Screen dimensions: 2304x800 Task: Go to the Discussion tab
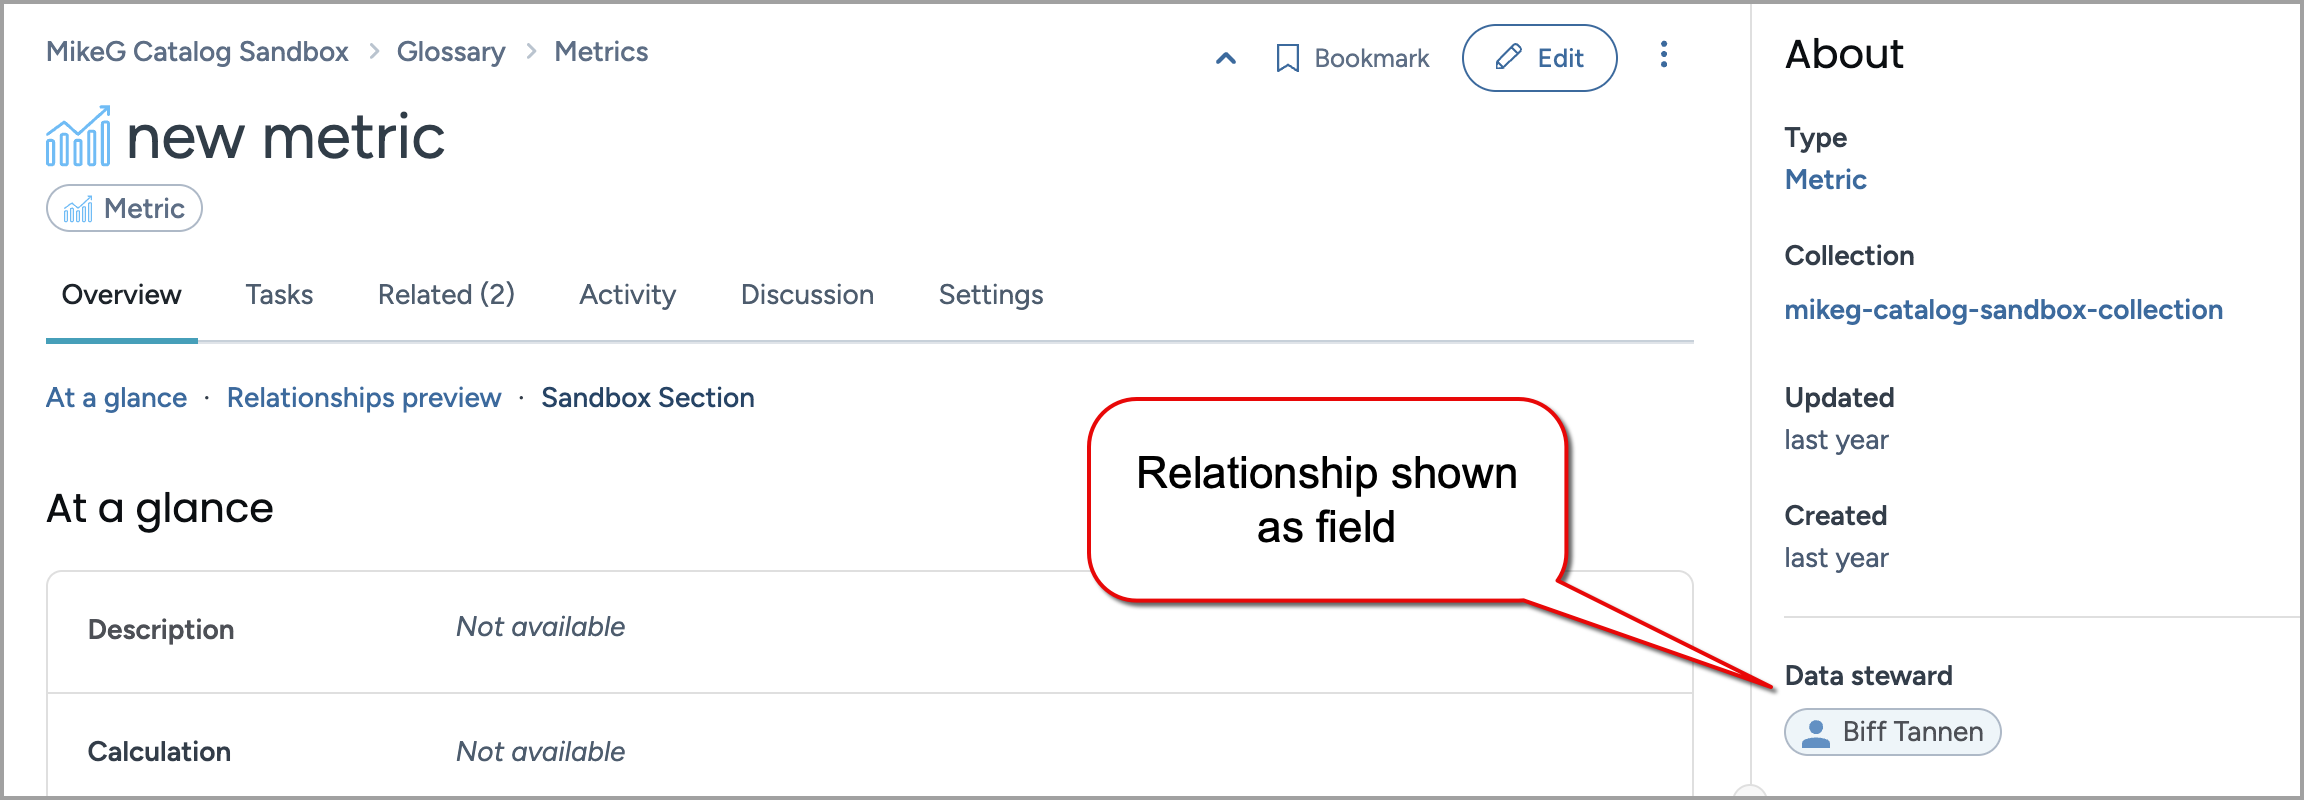807,295
